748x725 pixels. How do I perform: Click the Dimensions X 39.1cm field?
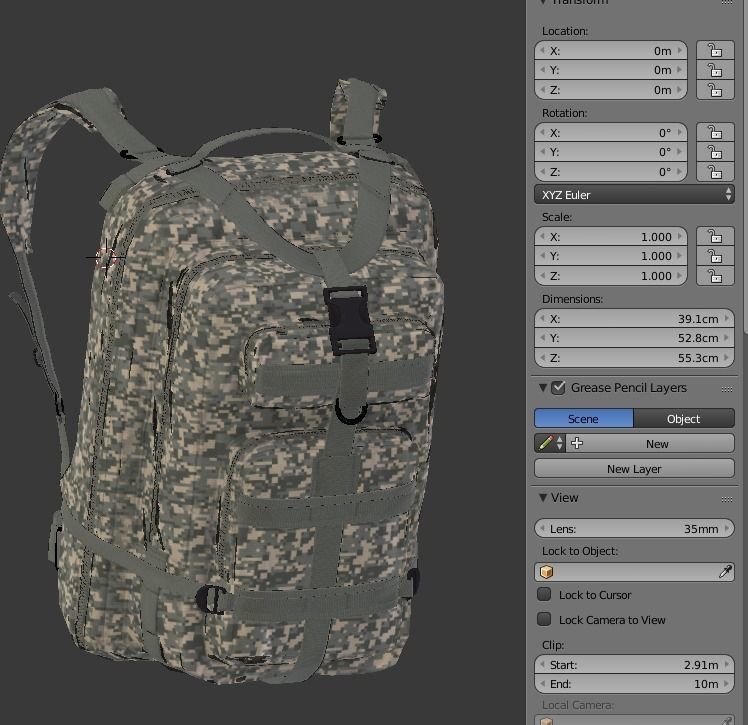tap(634, 318)
